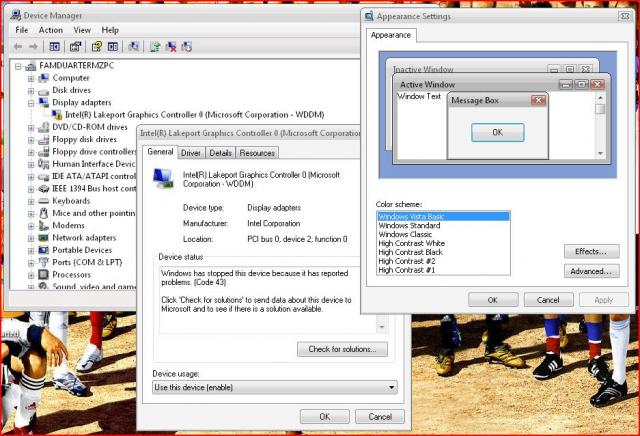The height and width of the screenshot is (436, 640).
Task: Choose High Contrast White scheme
Action: pos(443,243)
